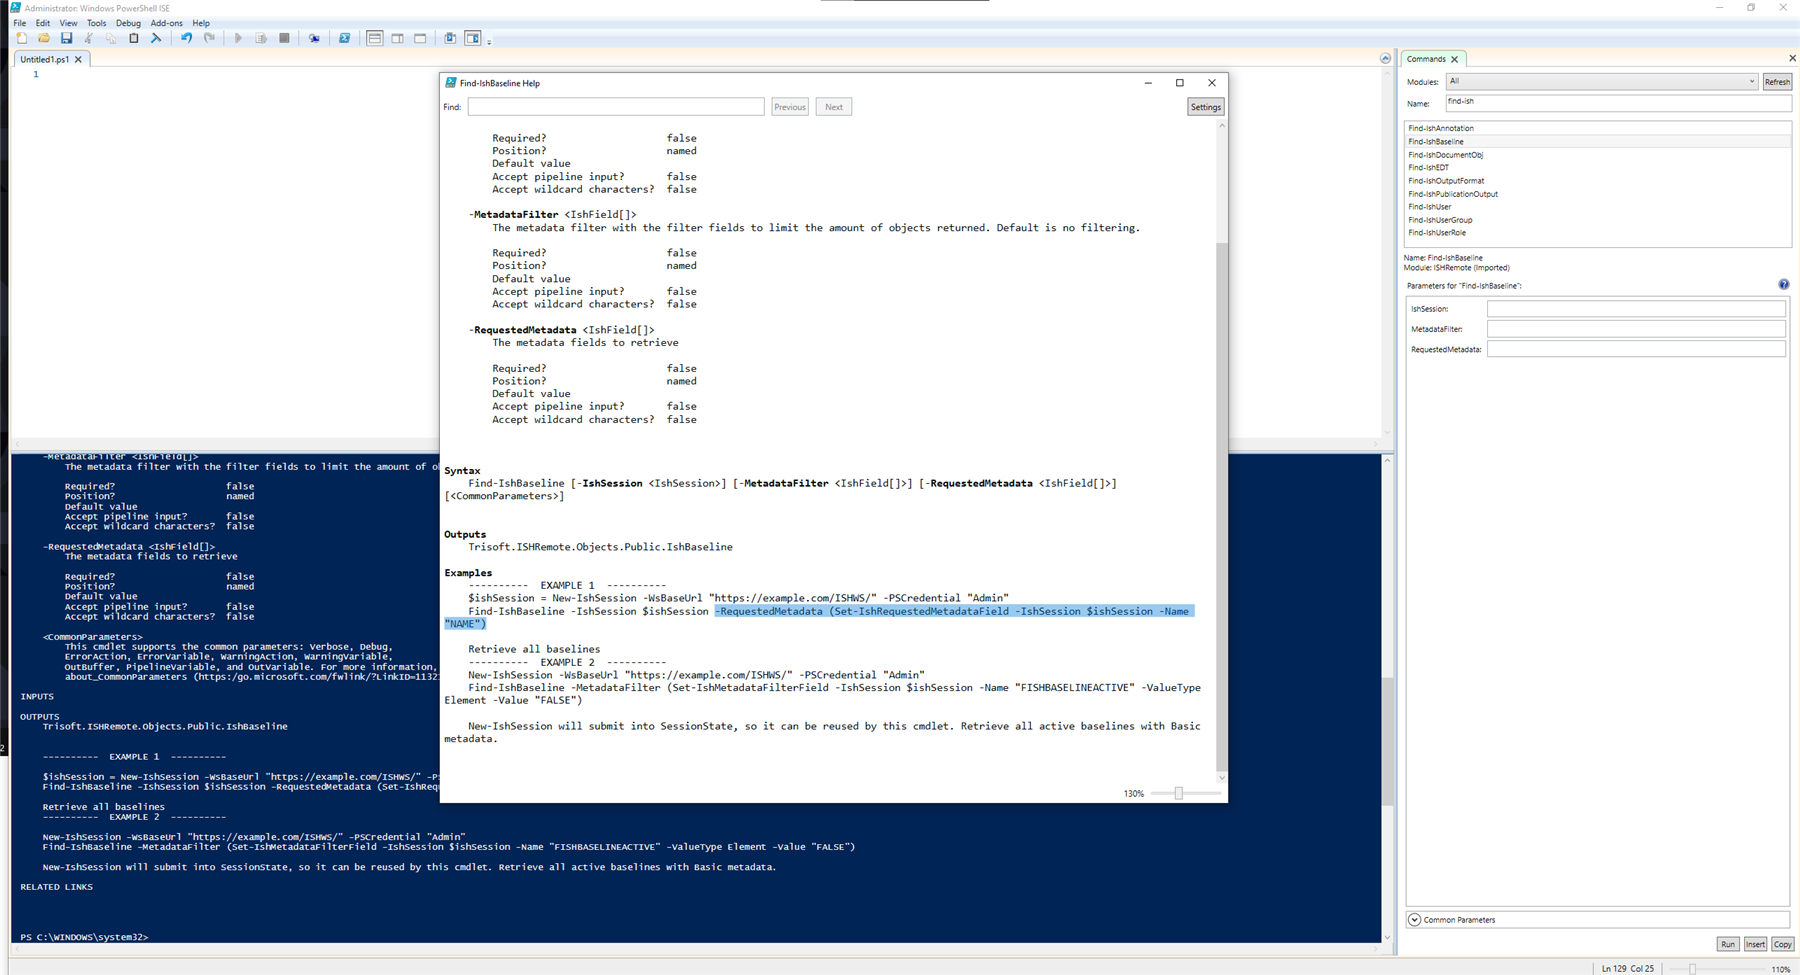Toggle the Show Command Add-on pane button
The height and width of the screenshot is (975, 1800).
click(473, 38)
